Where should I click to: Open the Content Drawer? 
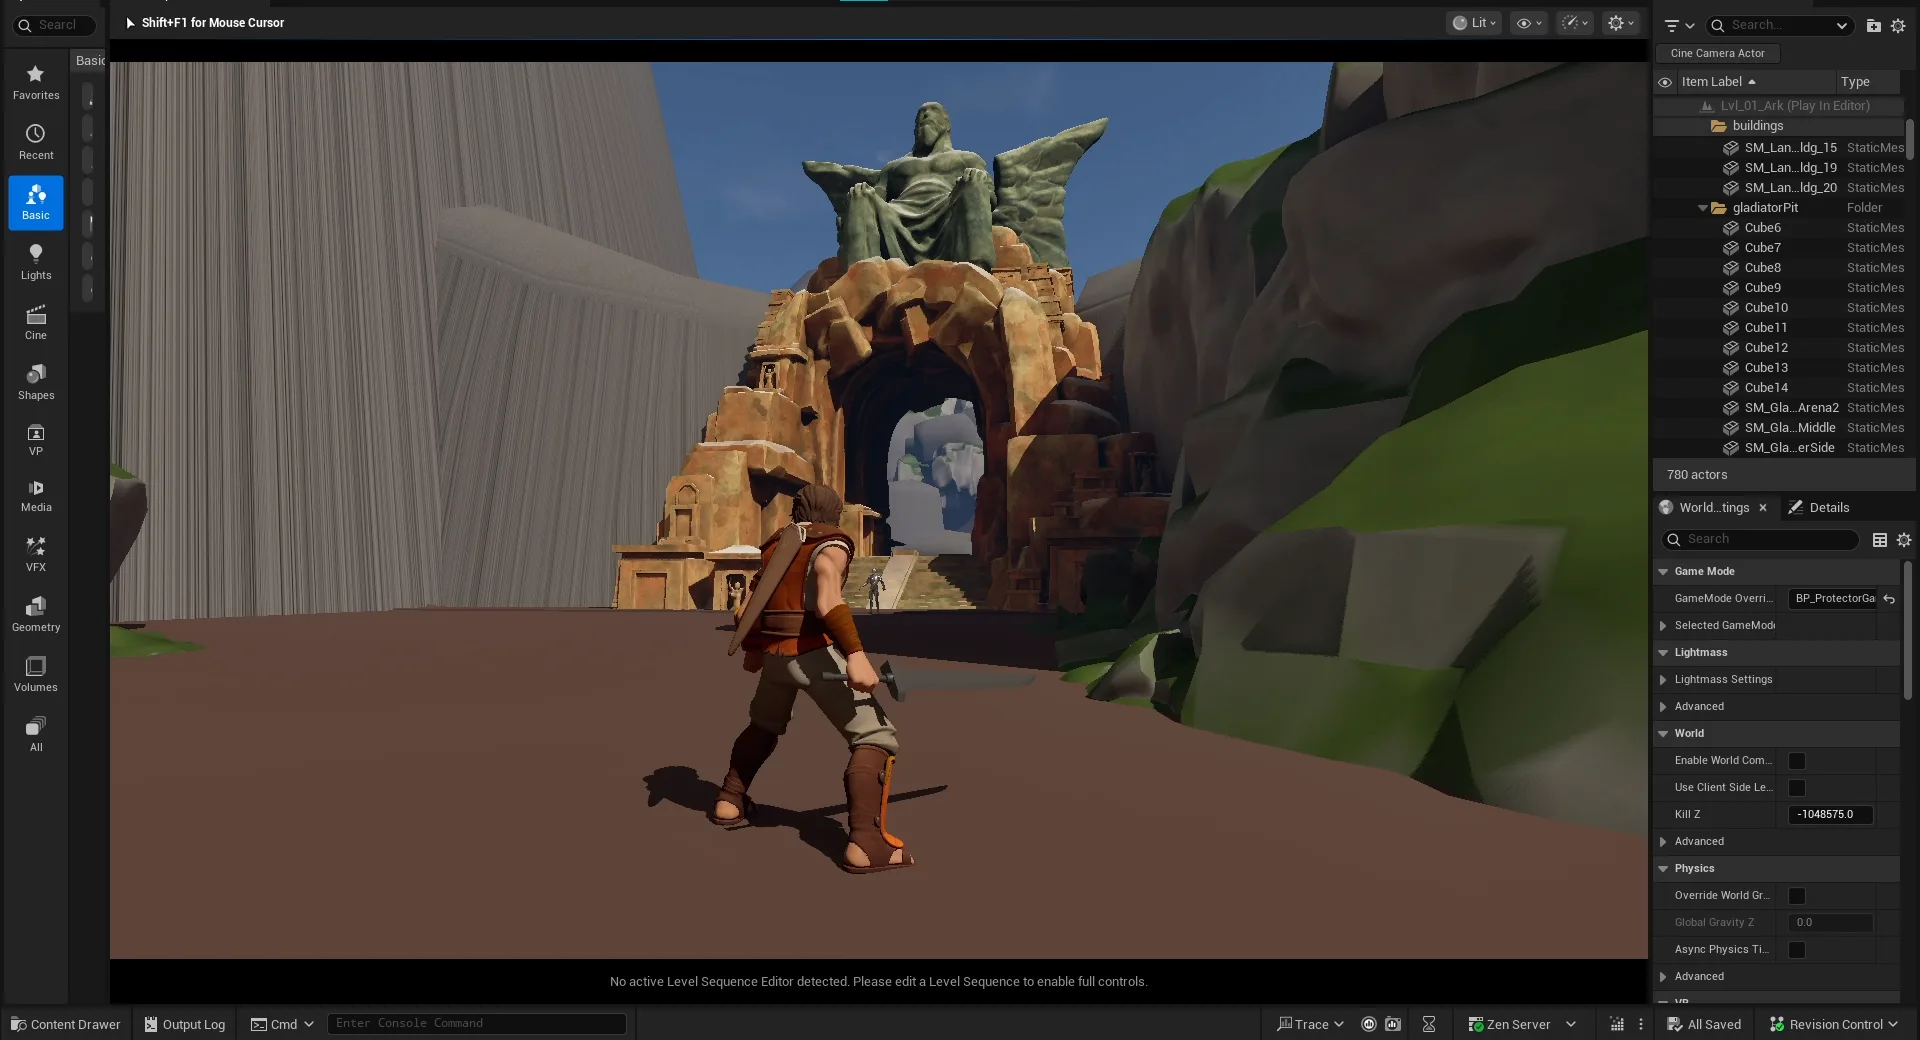click(x=66, y=1024)
